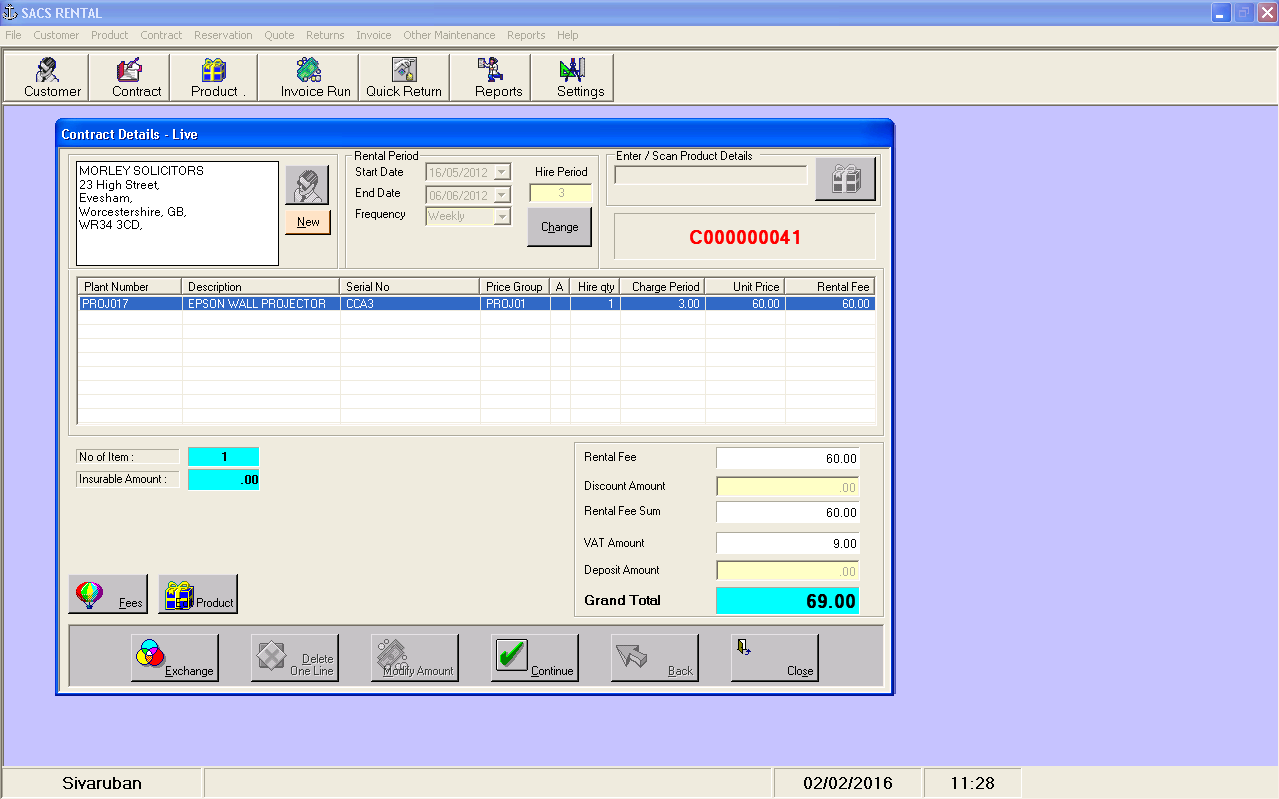This screenshot has height=799, width=1279.
Task: Open the Frequency Weekly dropdown
Action: [502, 216]
